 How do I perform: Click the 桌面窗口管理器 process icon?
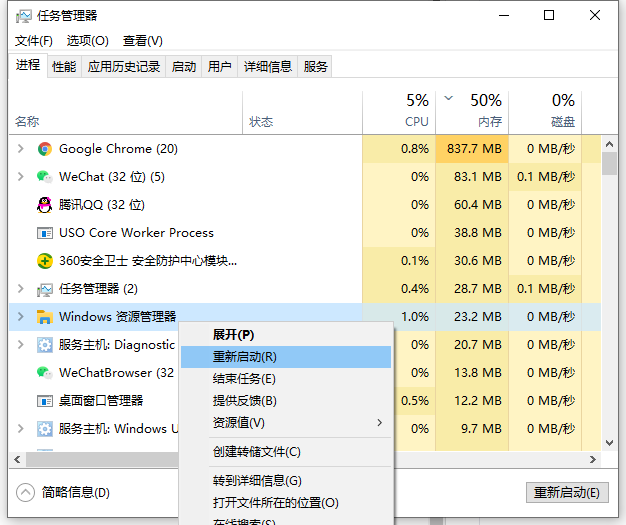44,401
